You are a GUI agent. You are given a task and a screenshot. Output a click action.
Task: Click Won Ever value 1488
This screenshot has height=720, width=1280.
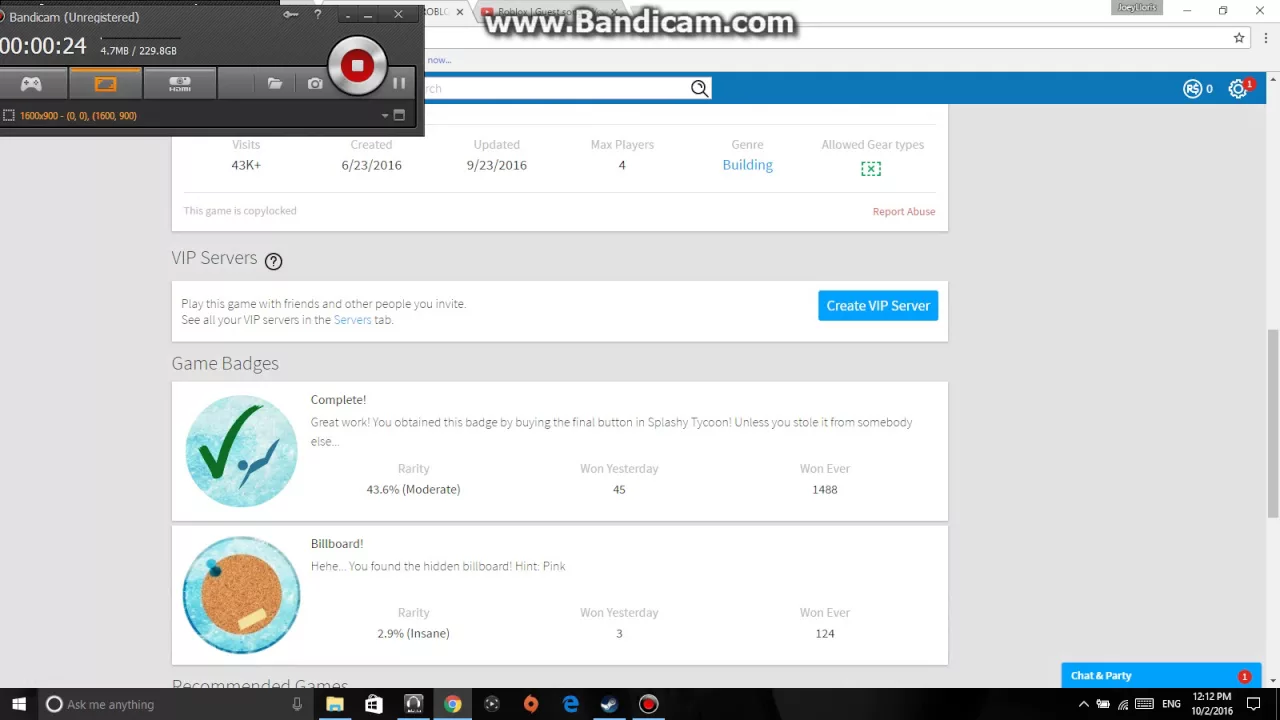(x=825, y=489)
